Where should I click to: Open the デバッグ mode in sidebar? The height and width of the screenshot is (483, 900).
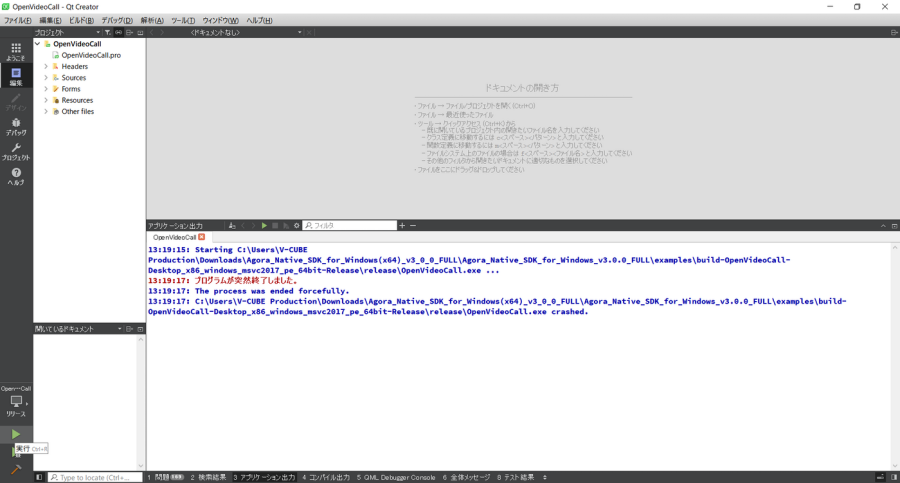pyautogui.click(x=16, y=126)
